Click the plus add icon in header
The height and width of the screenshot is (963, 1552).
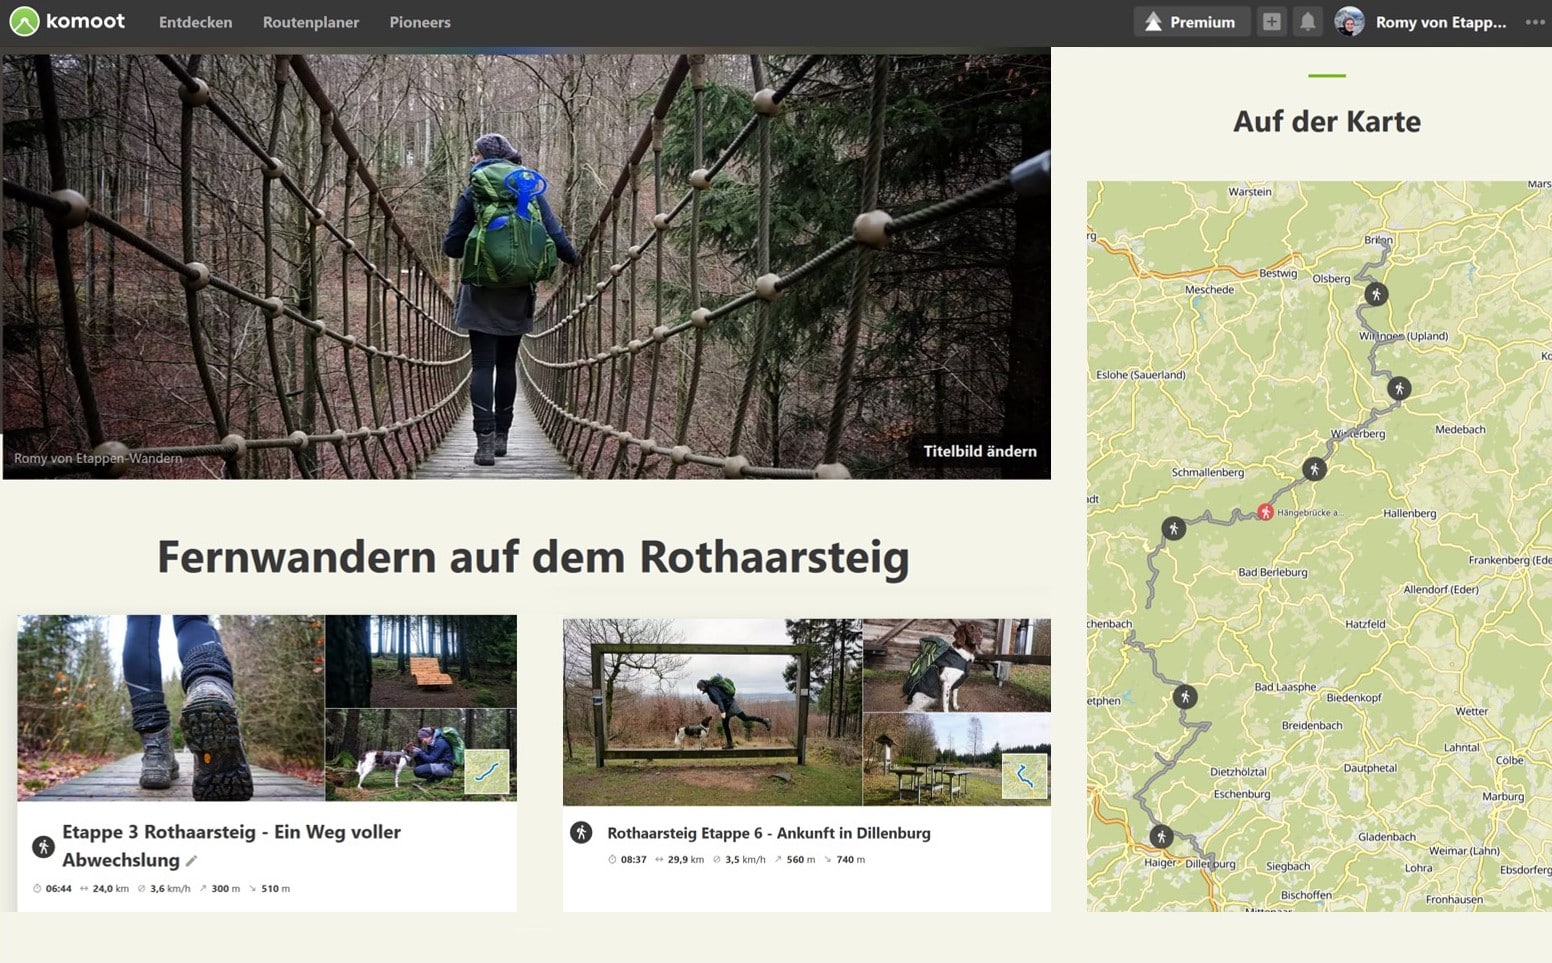pos(1272,22)
